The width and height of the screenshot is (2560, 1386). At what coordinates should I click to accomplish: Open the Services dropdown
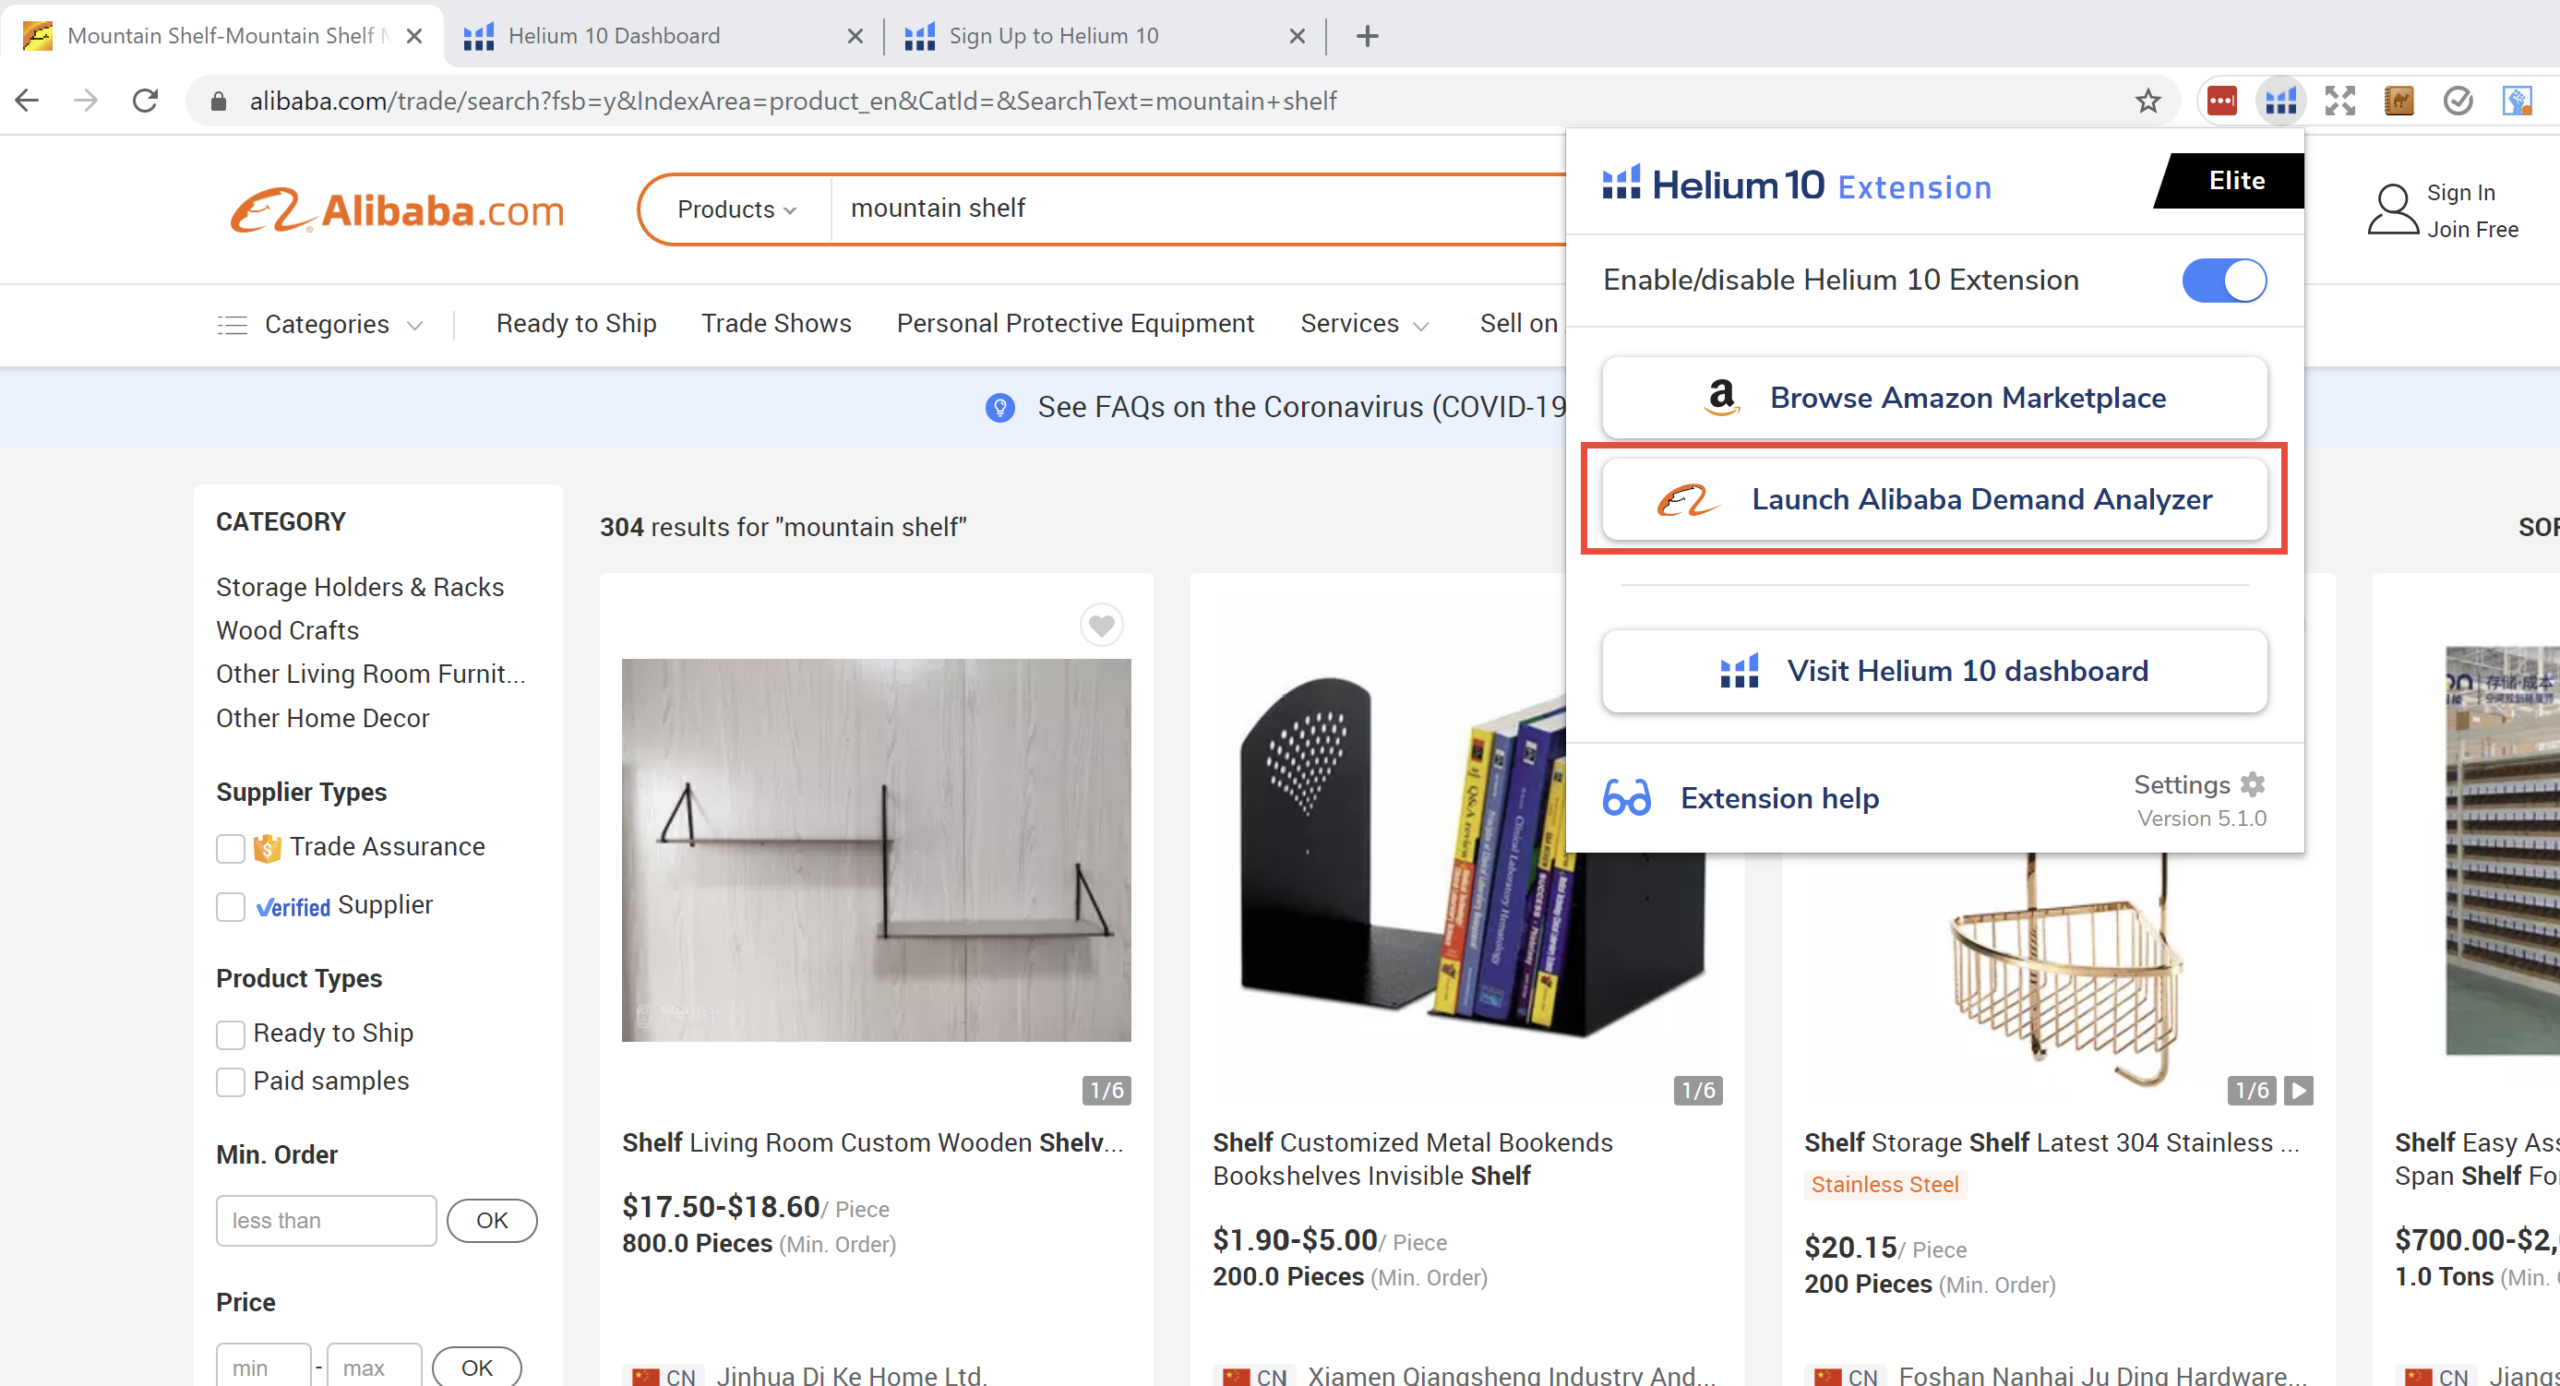click(x=1364, y=324)
